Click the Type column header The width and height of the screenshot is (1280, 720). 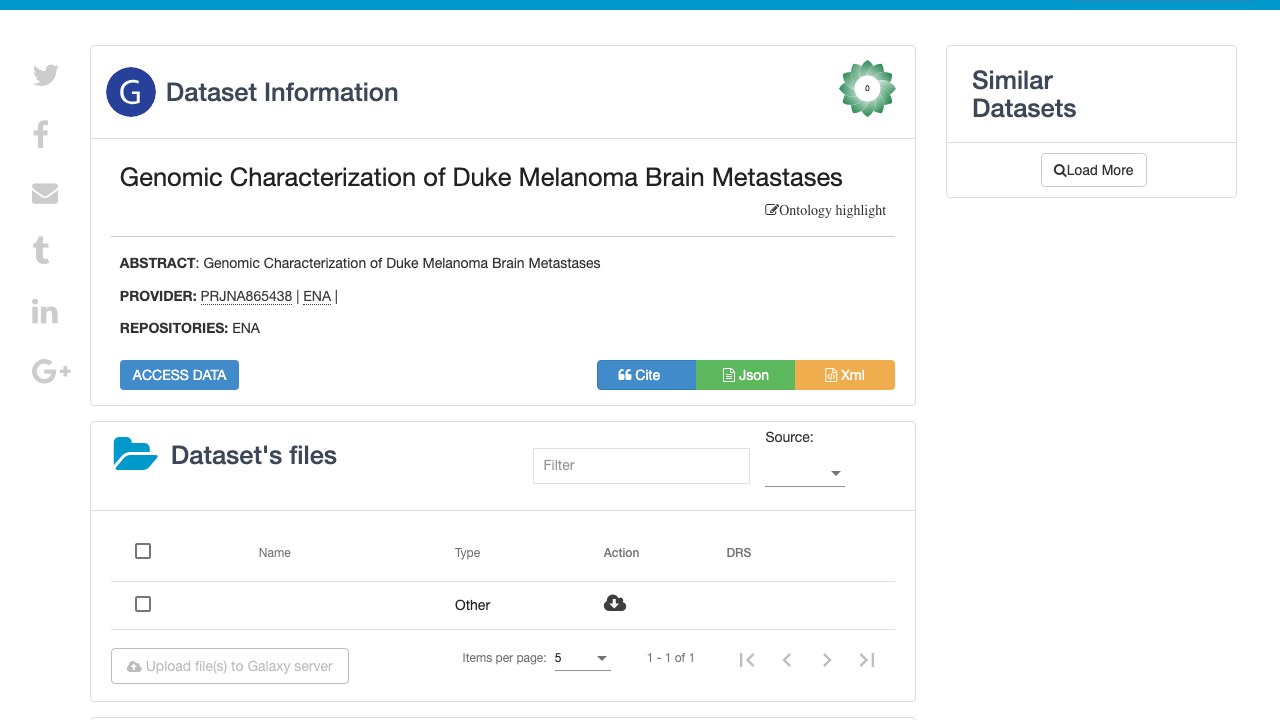[467, 552]
